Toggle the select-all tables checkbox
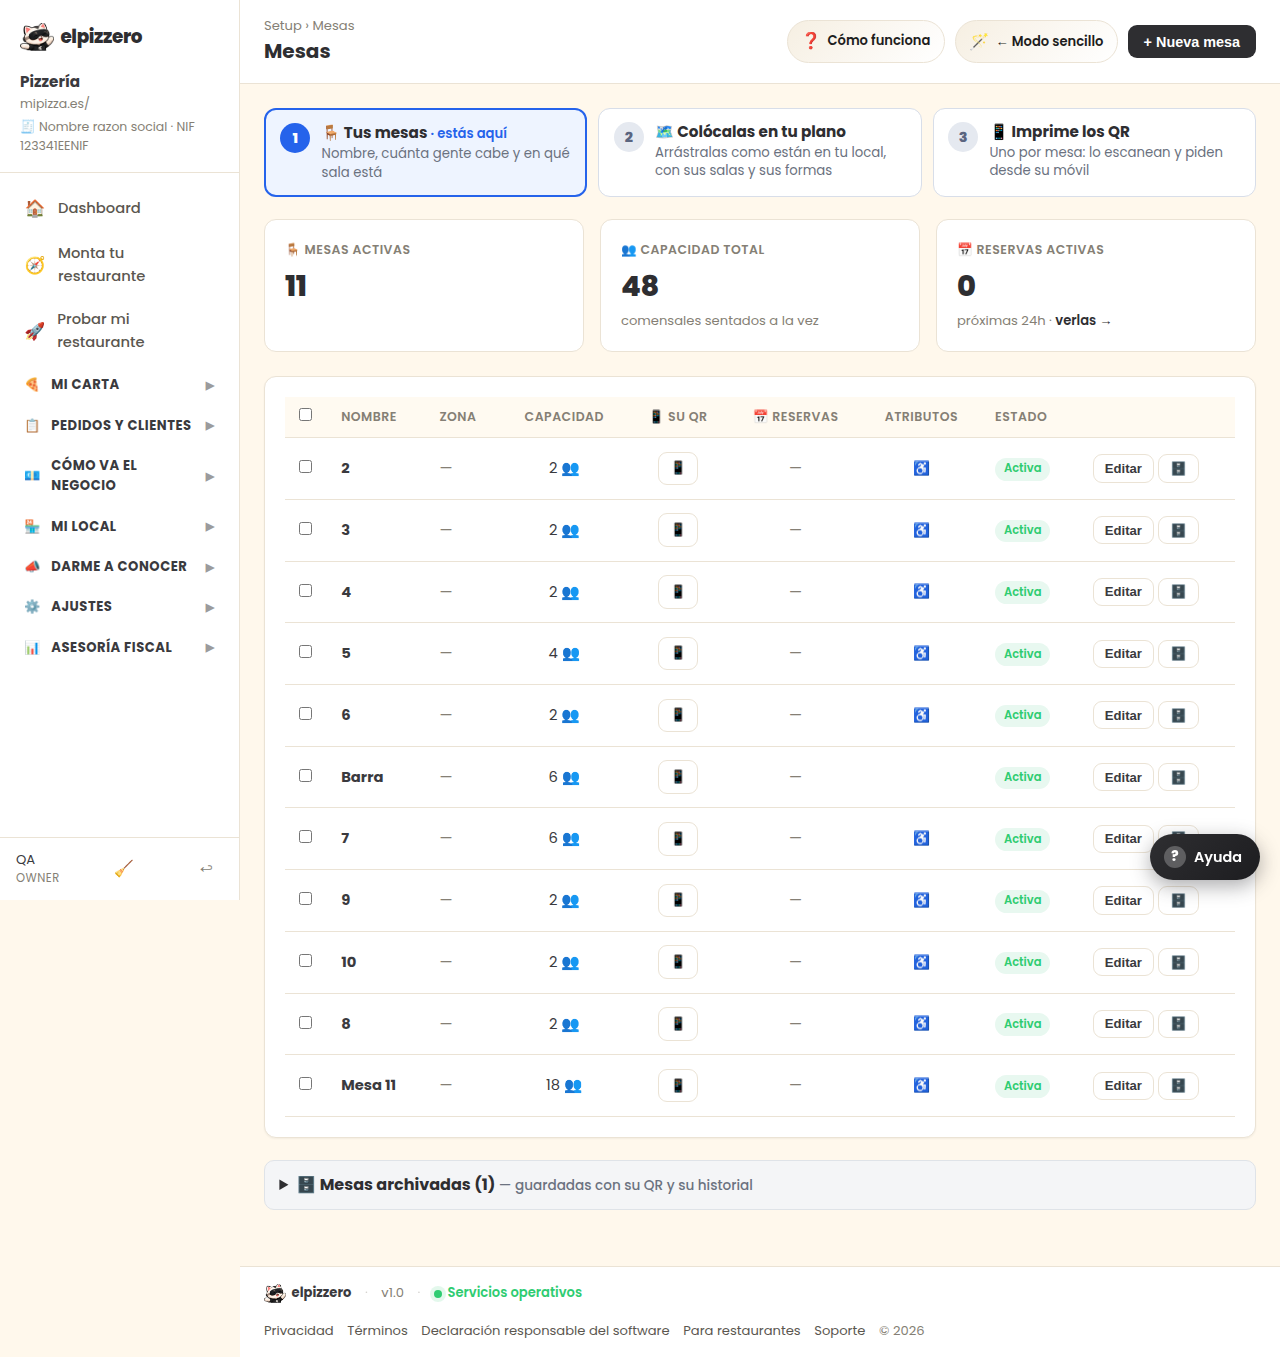1280x1357 pixels. [305, 415]
